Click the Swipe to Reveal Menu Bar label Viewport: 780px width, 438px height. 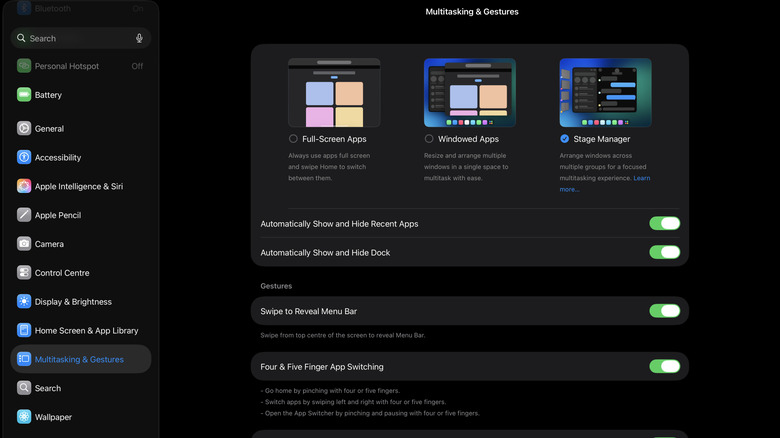(308, 311)
